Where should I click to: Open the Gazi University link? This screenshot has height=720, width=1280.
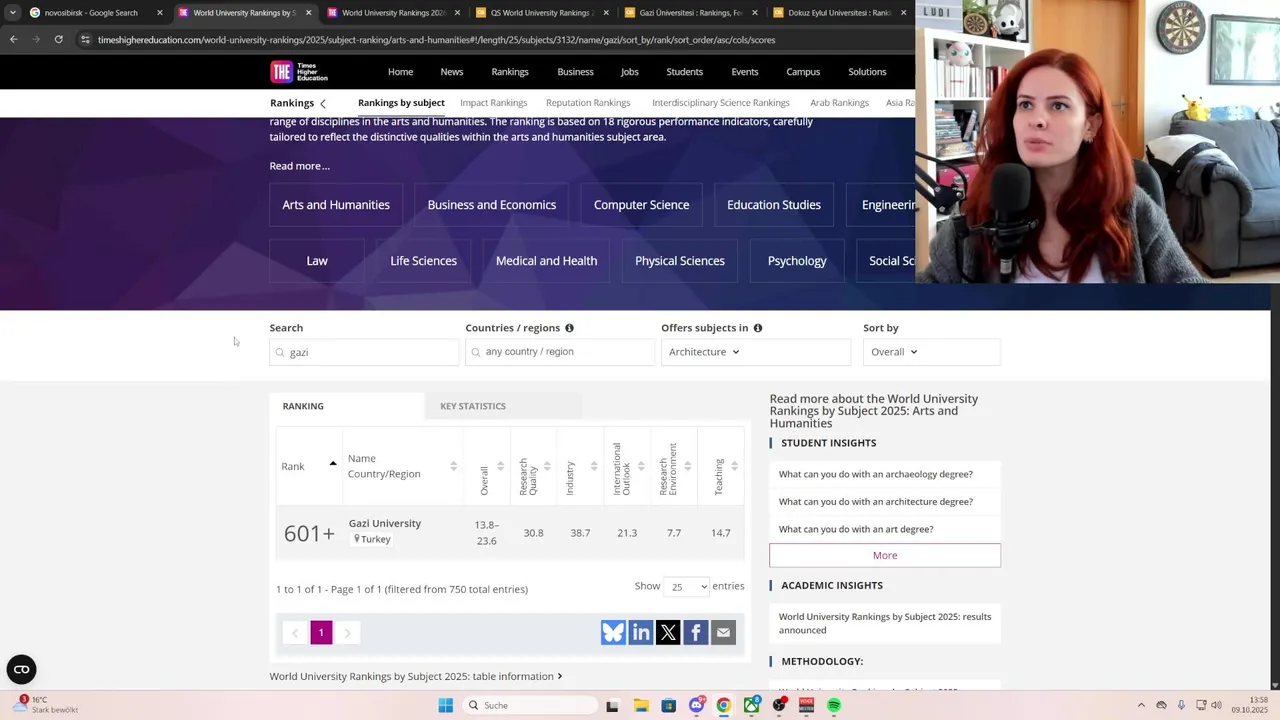[x=385, y=523]
